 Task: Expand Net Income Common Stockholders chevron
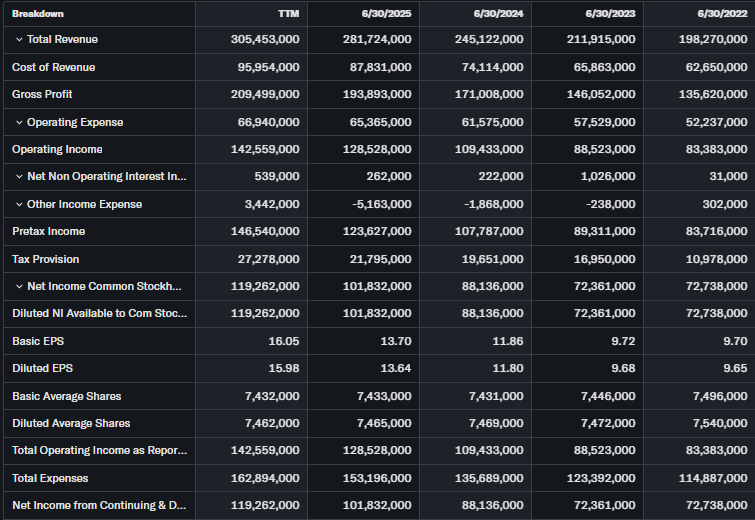coord(19,286)
